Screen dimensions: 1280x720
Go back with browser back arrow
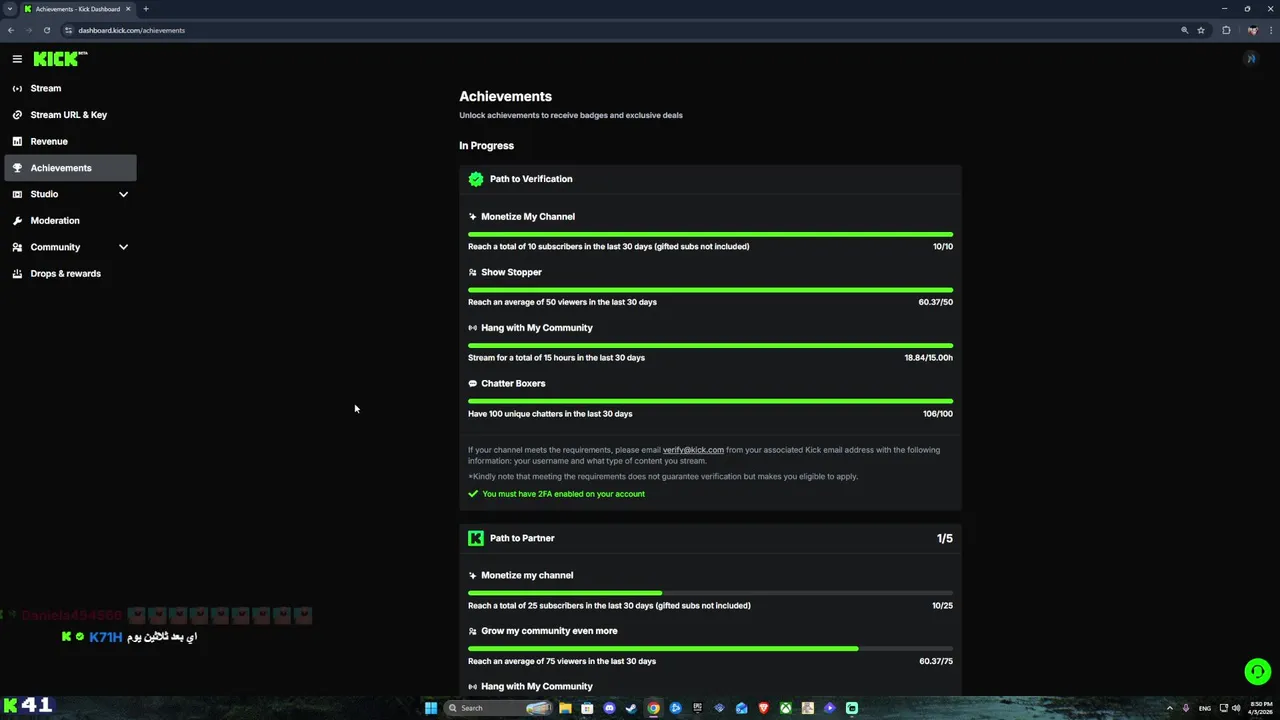pos(11,30)
